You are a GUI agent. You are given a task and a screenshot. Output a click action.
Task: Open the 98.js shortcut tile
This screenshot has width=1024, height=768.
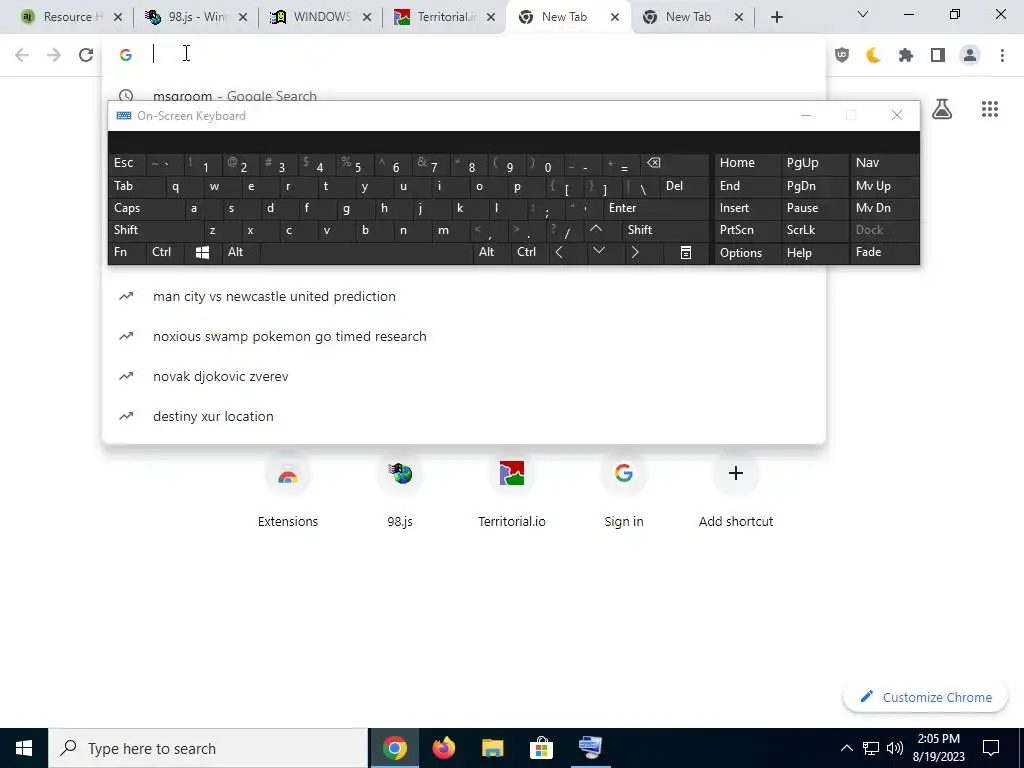[400, 490]
